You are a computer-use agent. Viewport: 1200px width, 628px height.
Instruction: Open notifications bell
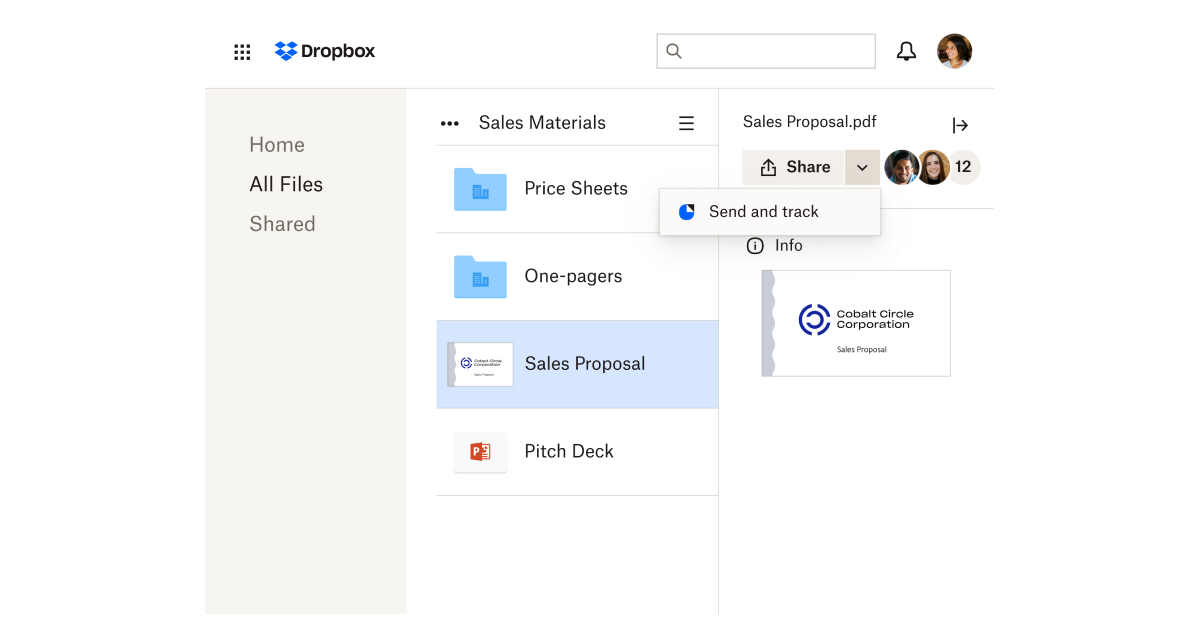906,51
